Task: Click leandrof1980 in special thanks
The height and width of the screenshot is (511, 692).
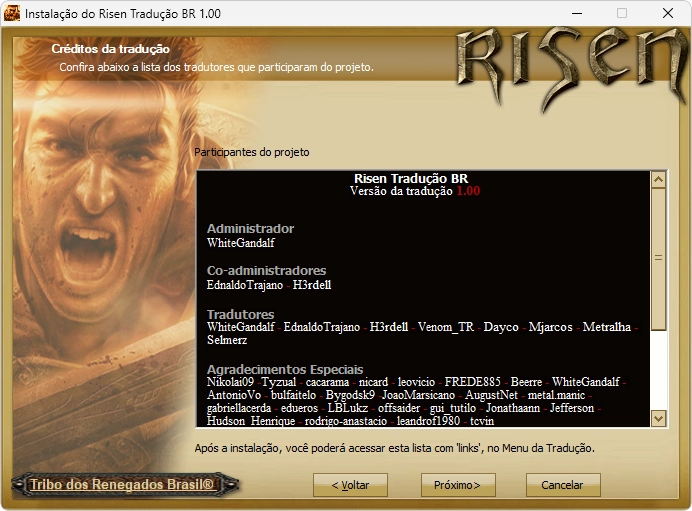Action: [x=428, y=421]
